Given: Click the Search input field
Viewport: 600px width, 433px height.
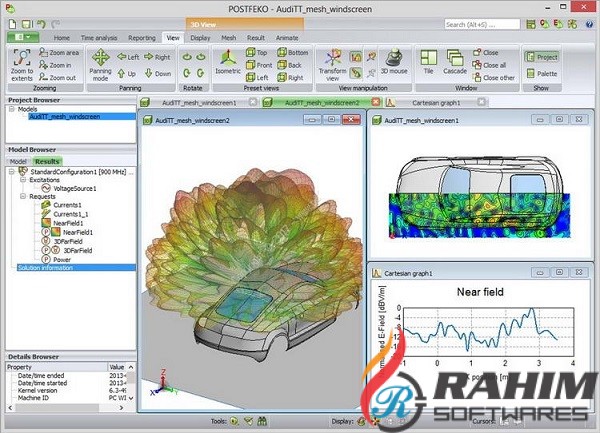Looking at the screenshot, I should [482, 24].
